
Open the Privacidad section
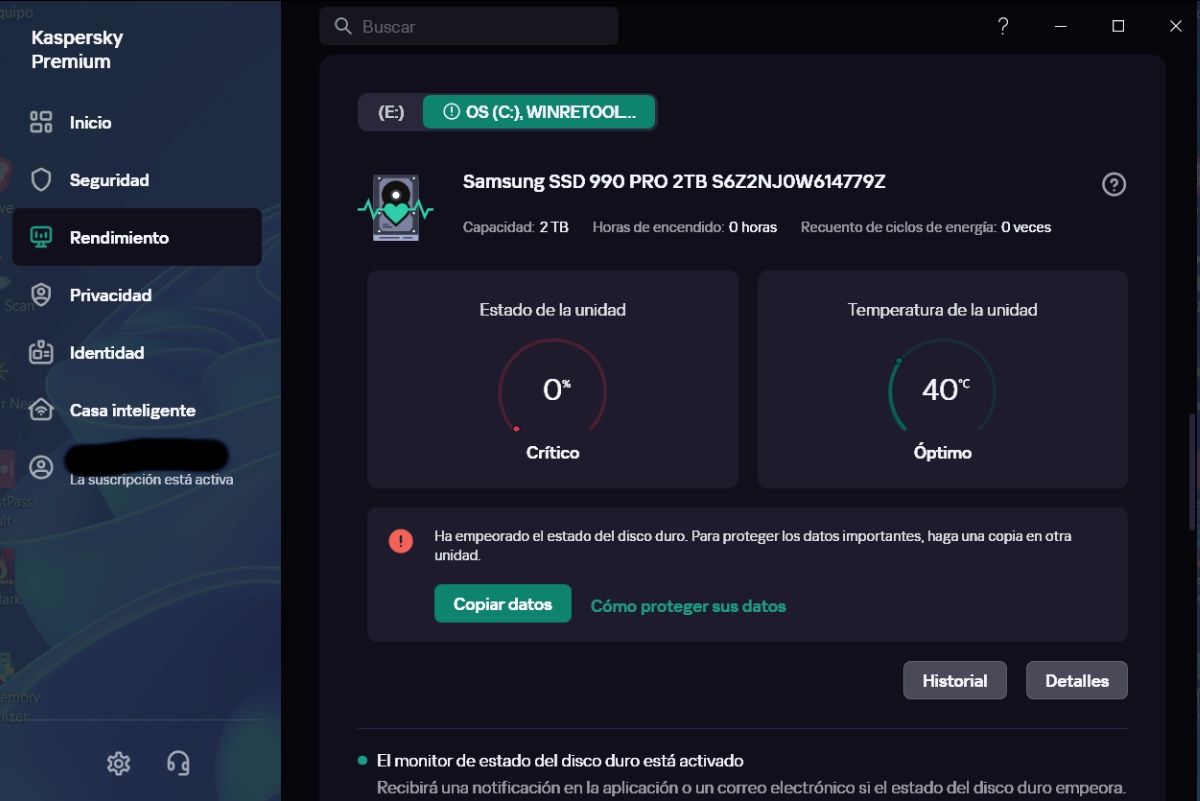pos(136,295)
